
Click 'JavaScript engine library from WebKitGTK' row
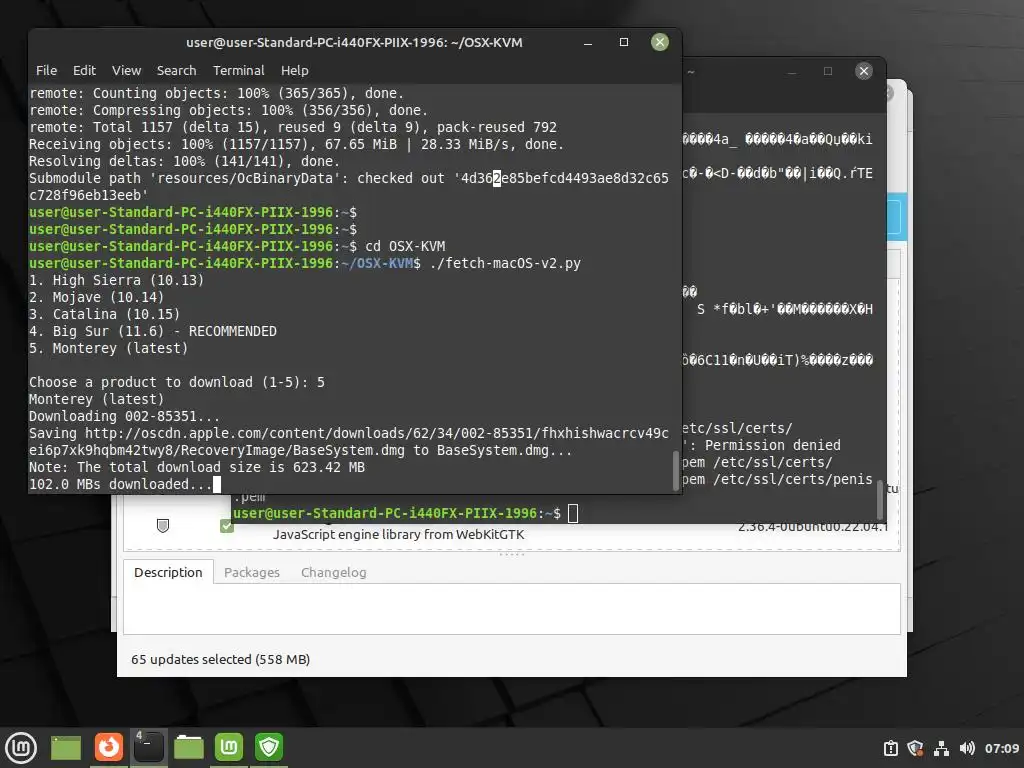pyautogui.click(x=398, y=534)
